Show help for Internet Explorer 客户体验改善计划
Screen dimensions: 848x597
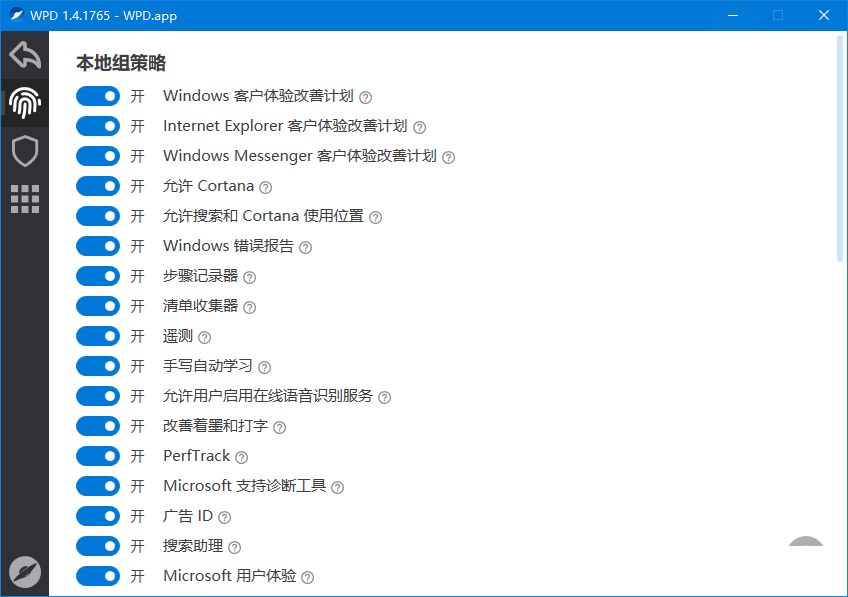click(420, 128)
